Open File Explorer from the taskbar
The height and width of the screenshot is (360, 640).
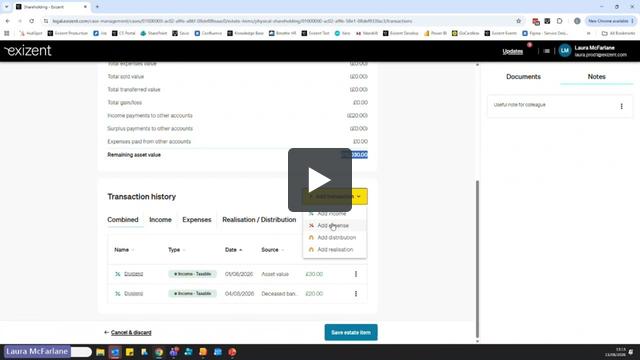(100, 352)
